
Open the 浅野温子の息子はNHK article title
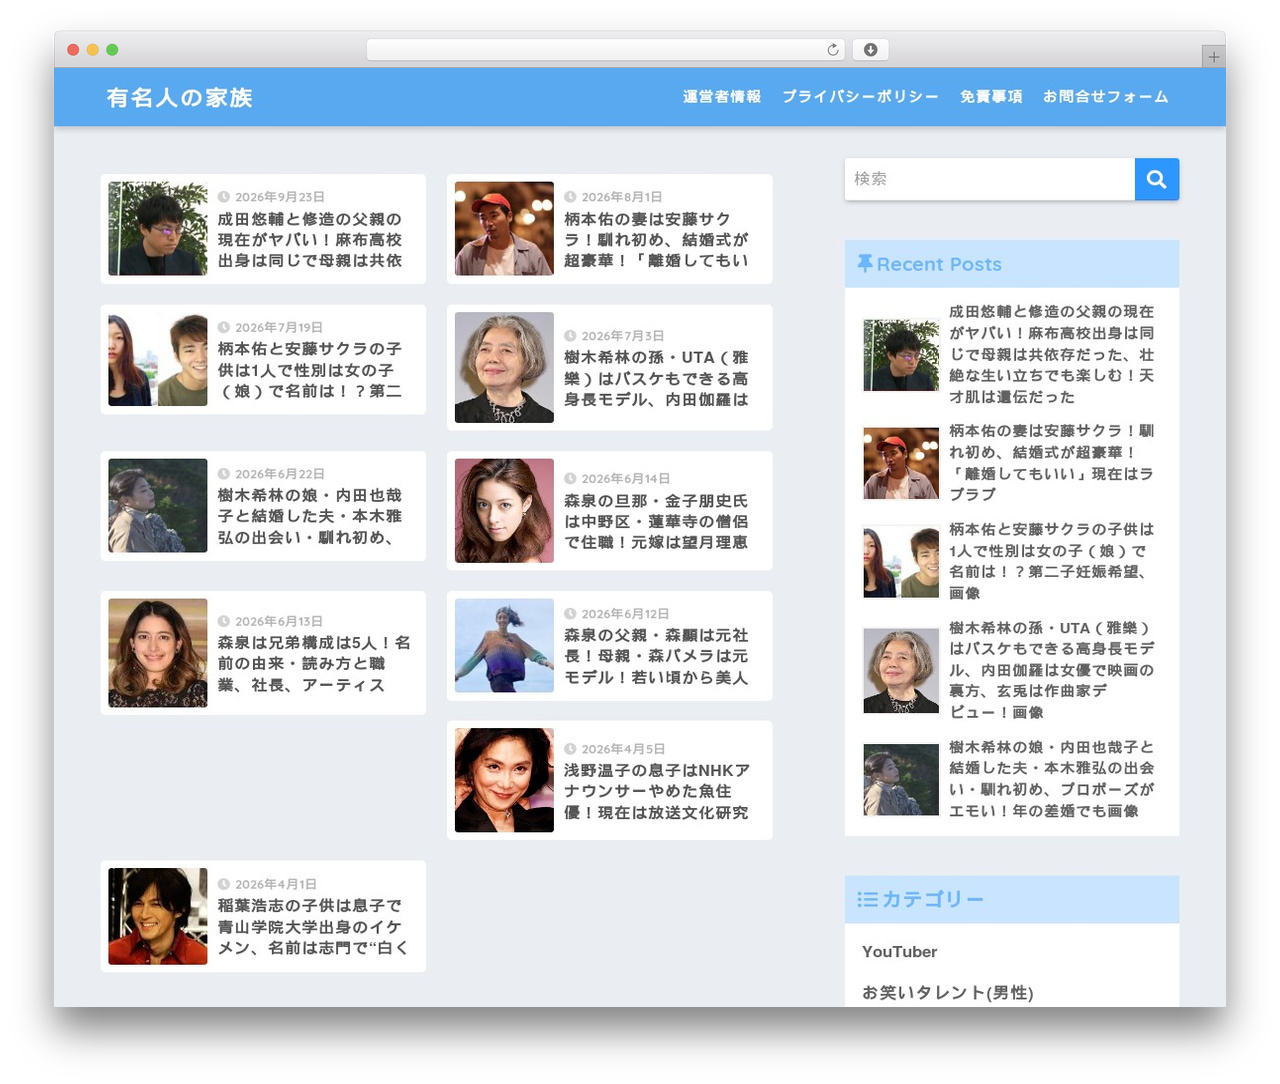(x=656, y=791)
